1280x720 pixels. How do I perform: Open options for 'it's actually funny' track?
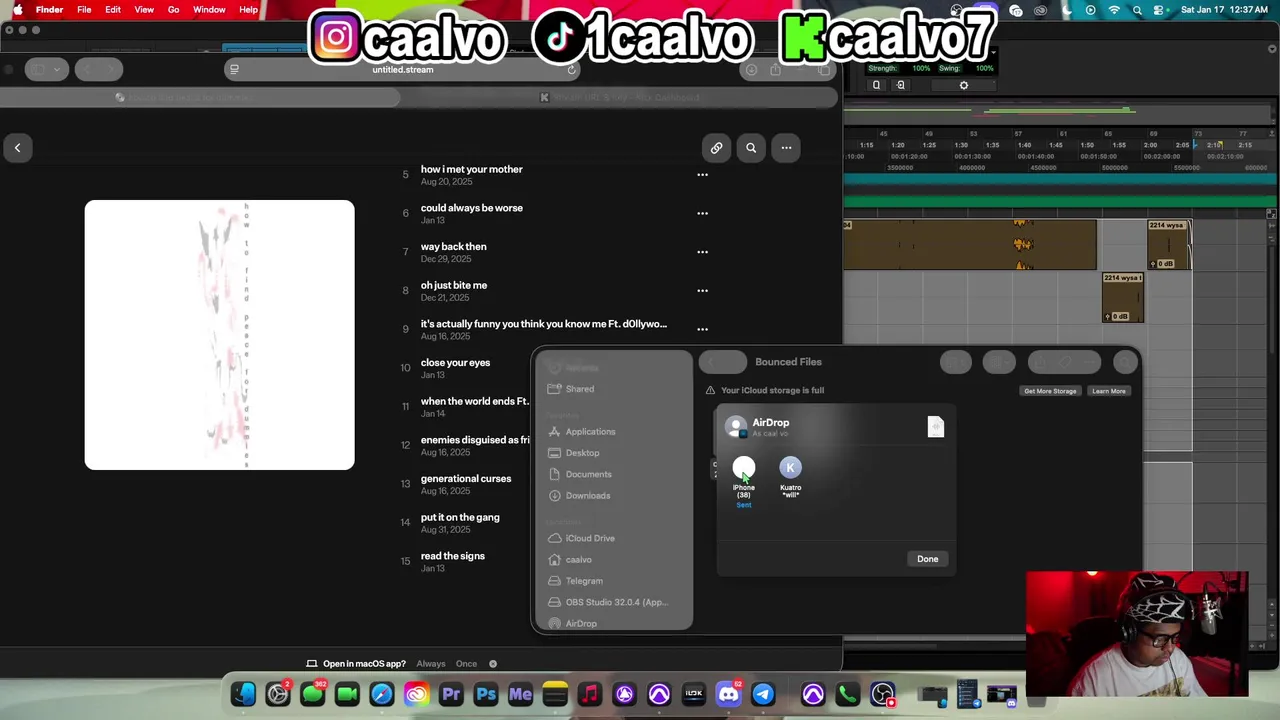[x=702, y=329]
